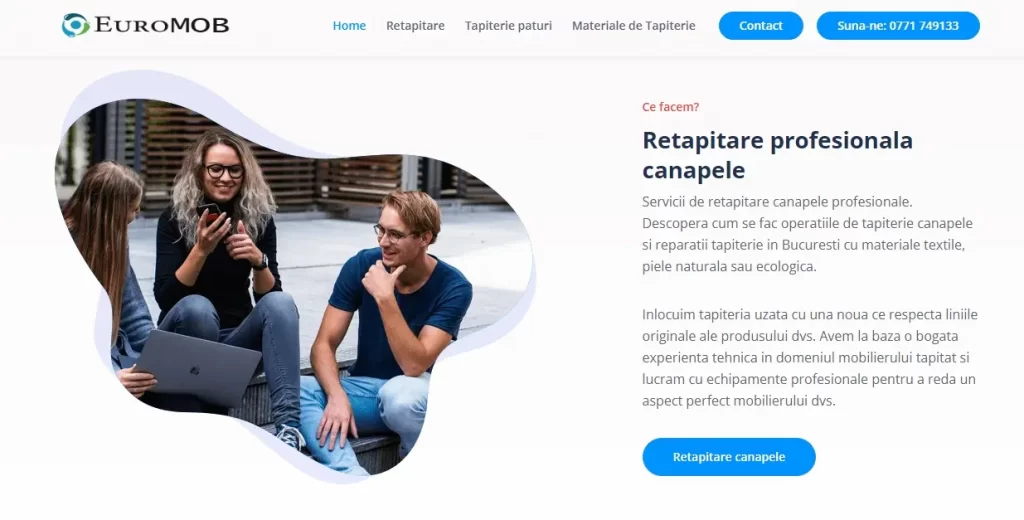Click the Suna-ne: 0771 749133 button
The image size is (1024, 520).
(898, 25)
